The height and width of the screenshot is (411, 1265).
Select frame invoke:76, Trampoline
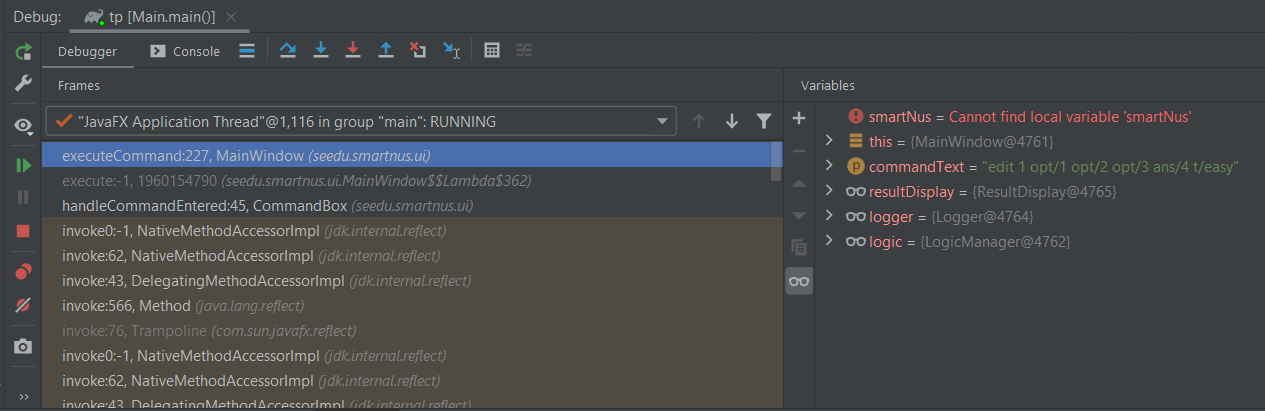407,331
